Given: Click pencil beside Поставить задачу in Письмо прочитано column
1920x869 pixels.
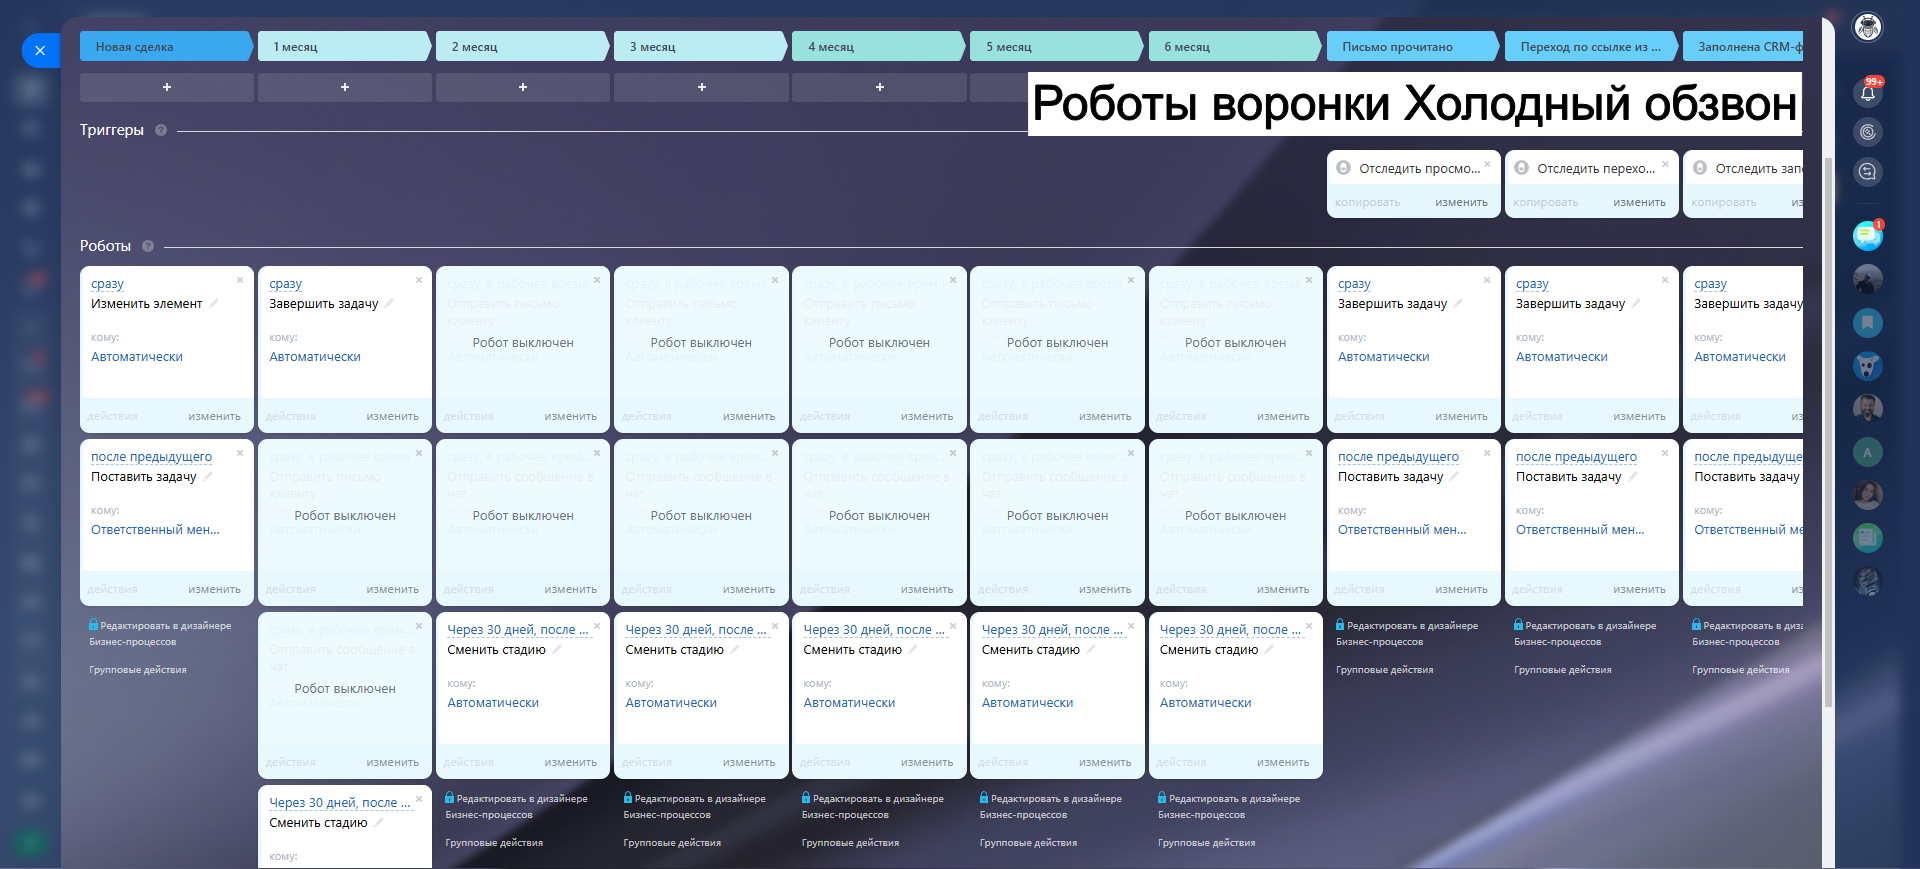Looking at the screenshot, I should (x=1454, y=476).
